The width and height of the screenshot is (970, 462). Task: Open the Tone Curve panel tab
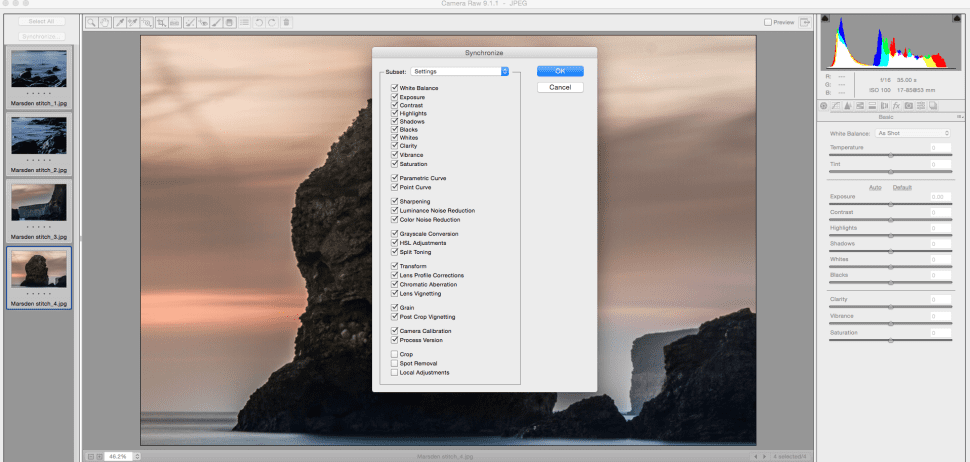click(x=836, y=106)
